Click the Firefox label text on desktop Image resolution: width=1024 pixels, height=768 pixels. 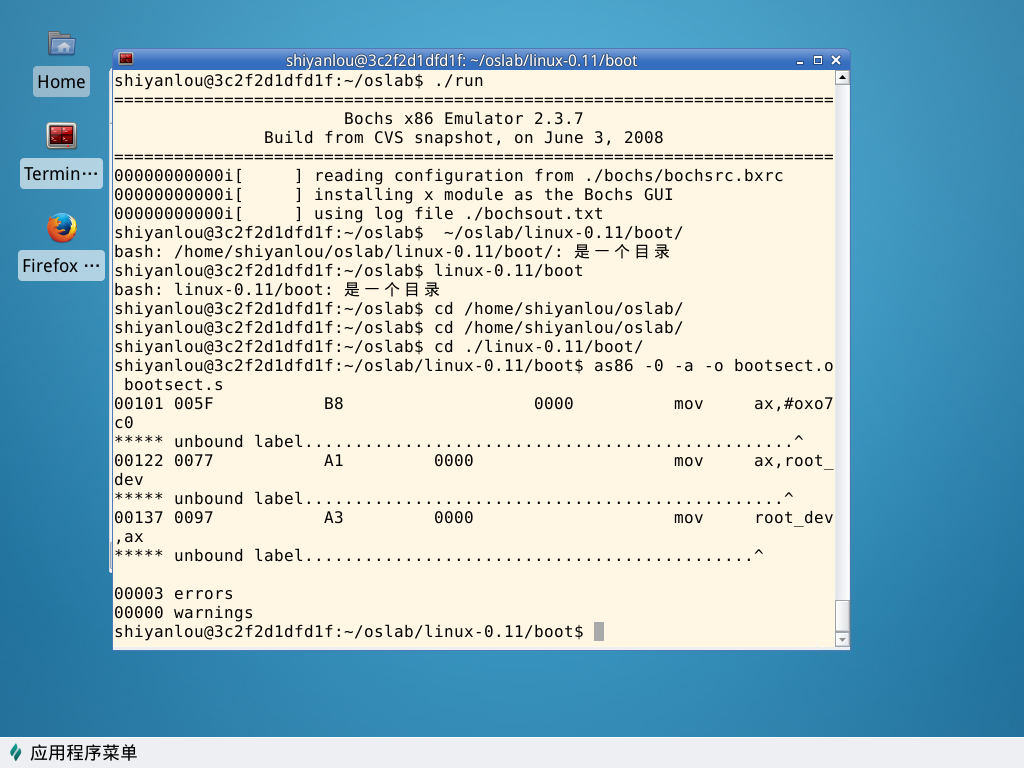pos(62,266)
